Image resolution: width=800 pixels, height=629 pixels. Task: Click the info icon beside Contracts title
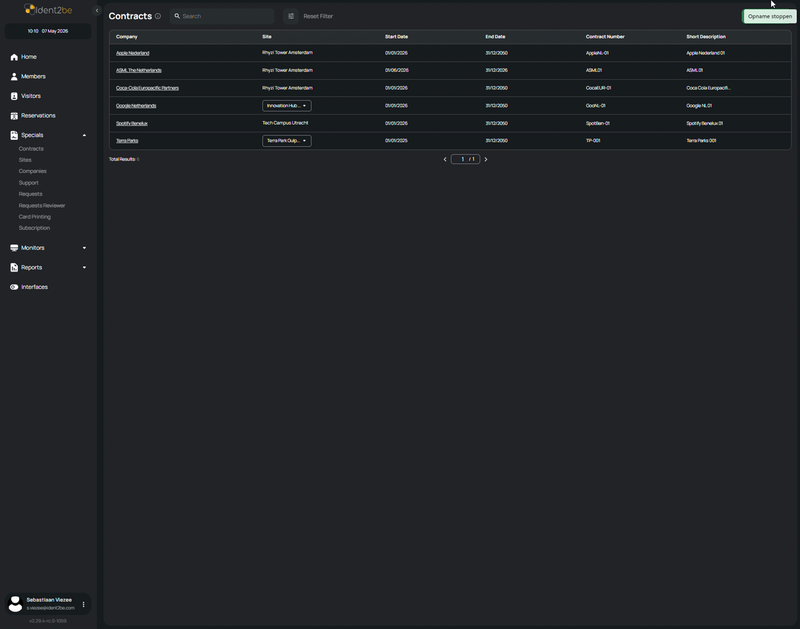tap(158, 16)
